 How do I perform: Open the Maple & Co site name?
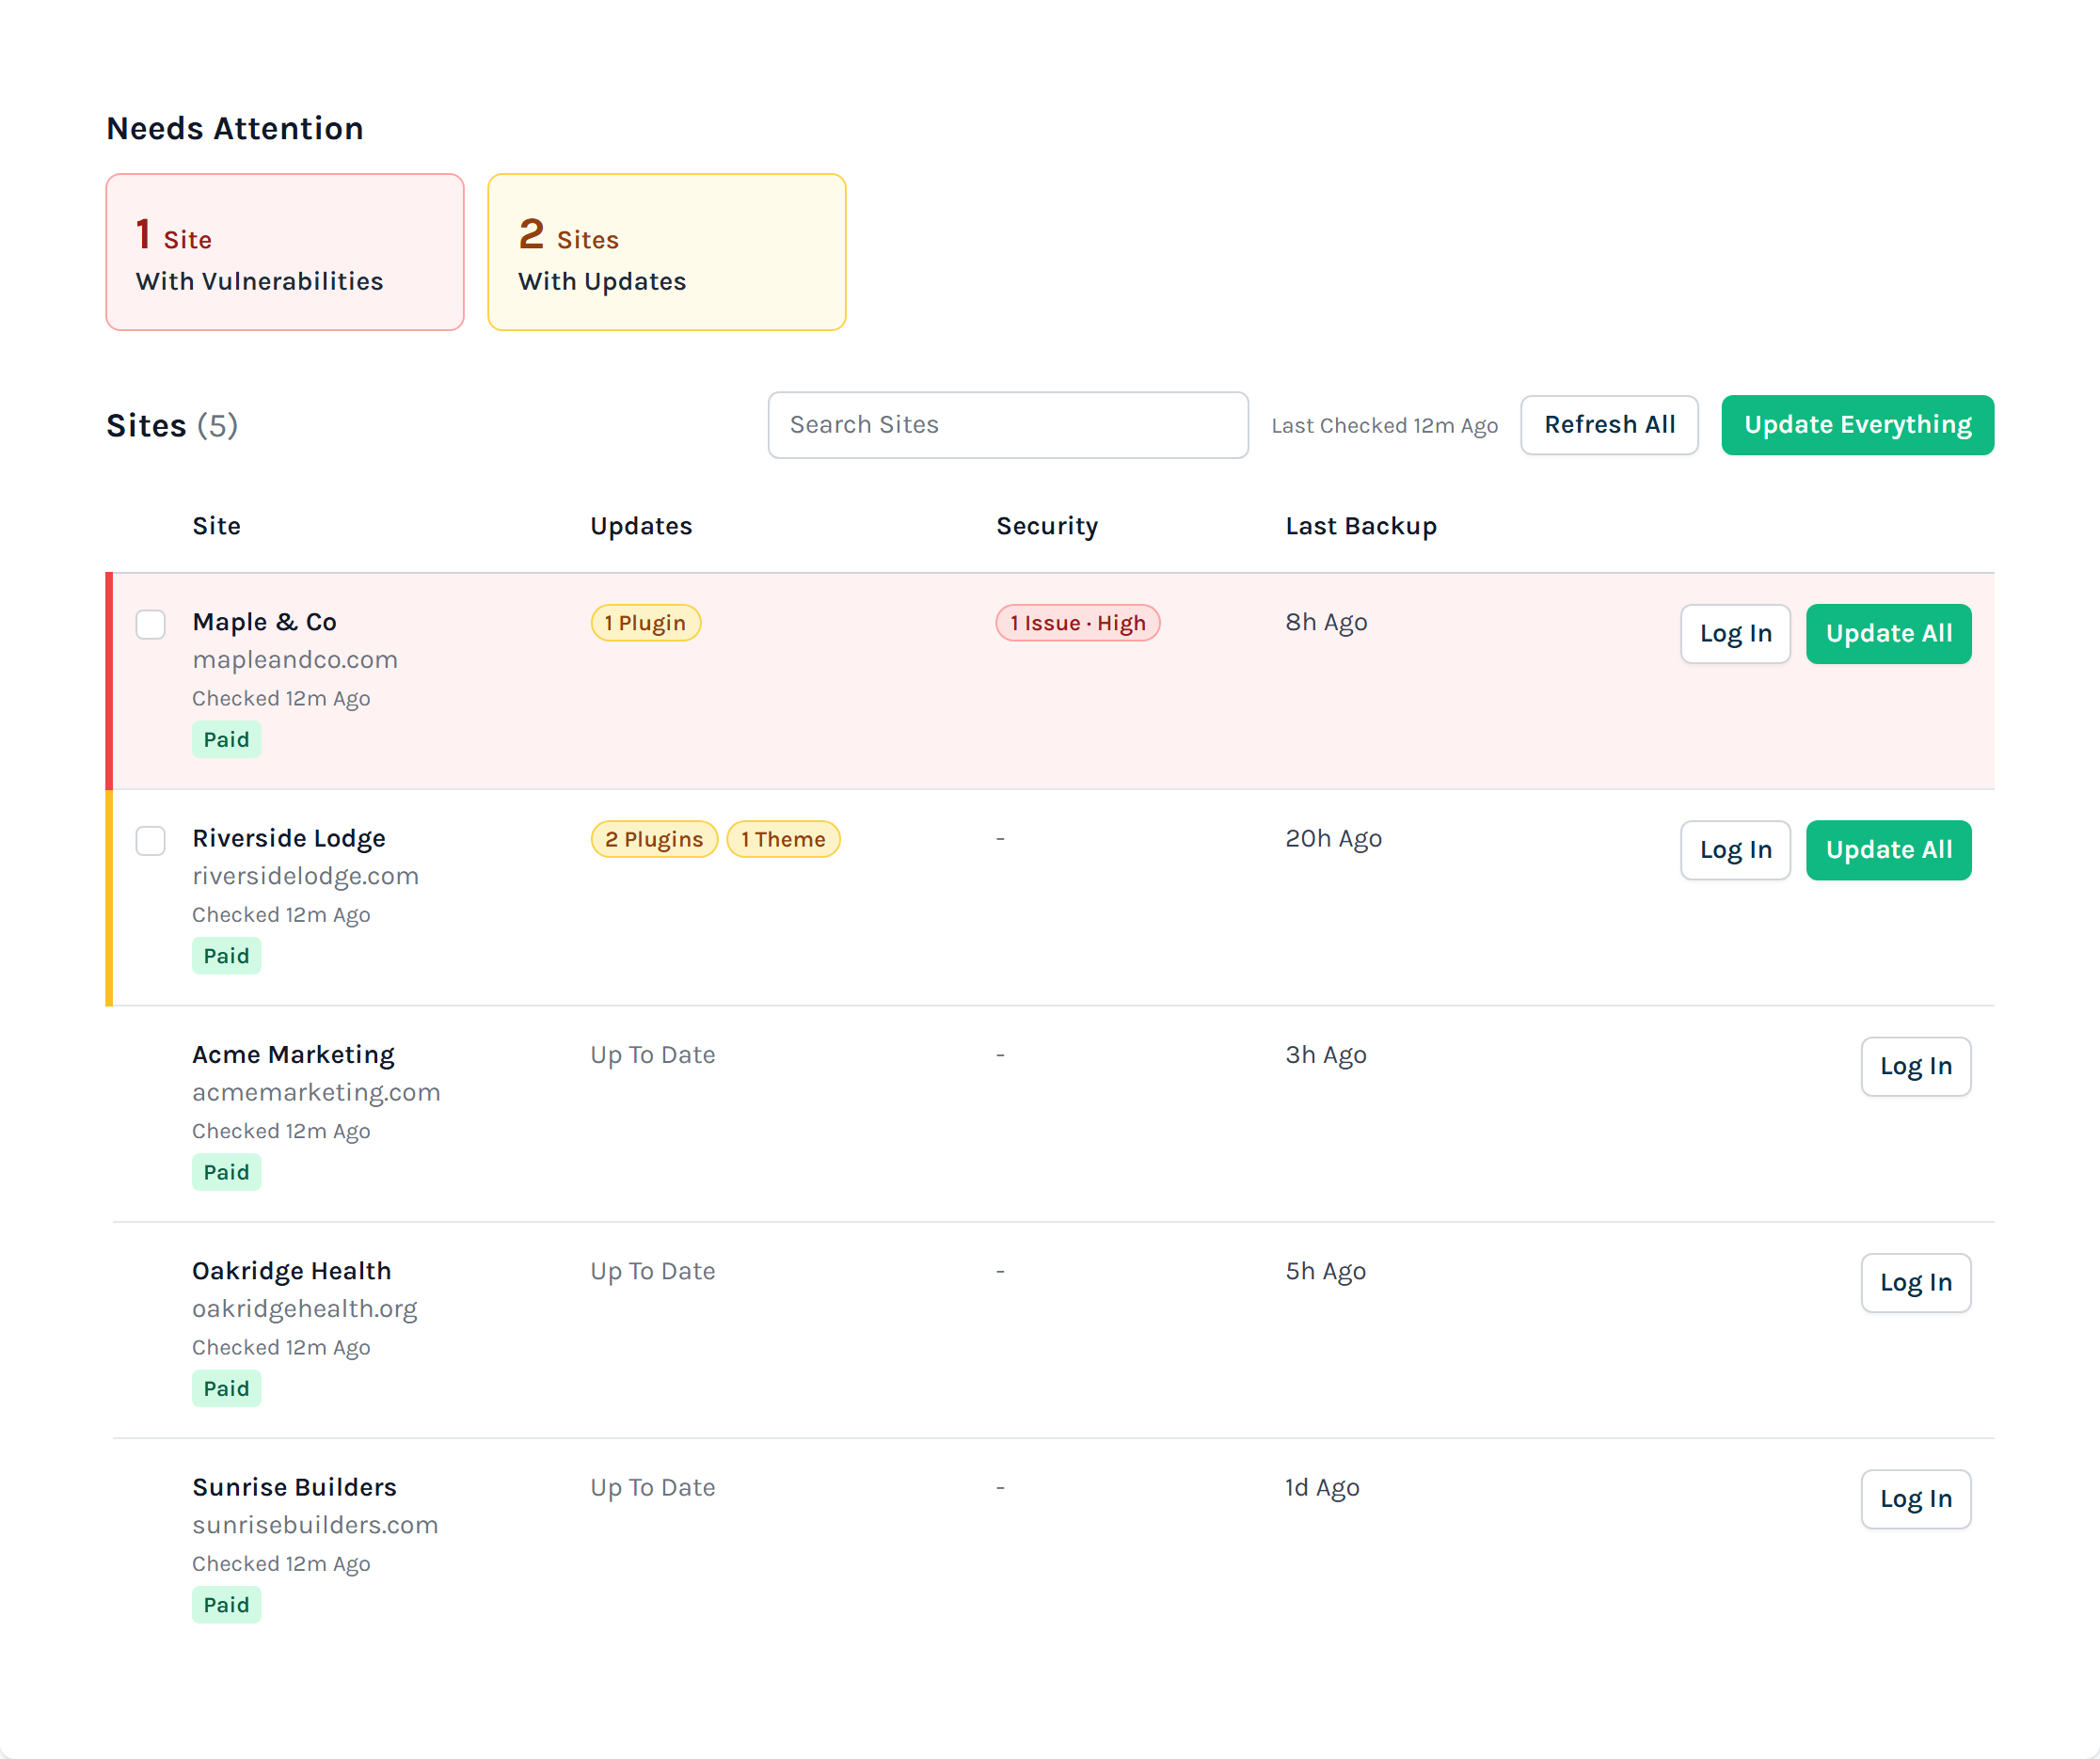point(264,622)
